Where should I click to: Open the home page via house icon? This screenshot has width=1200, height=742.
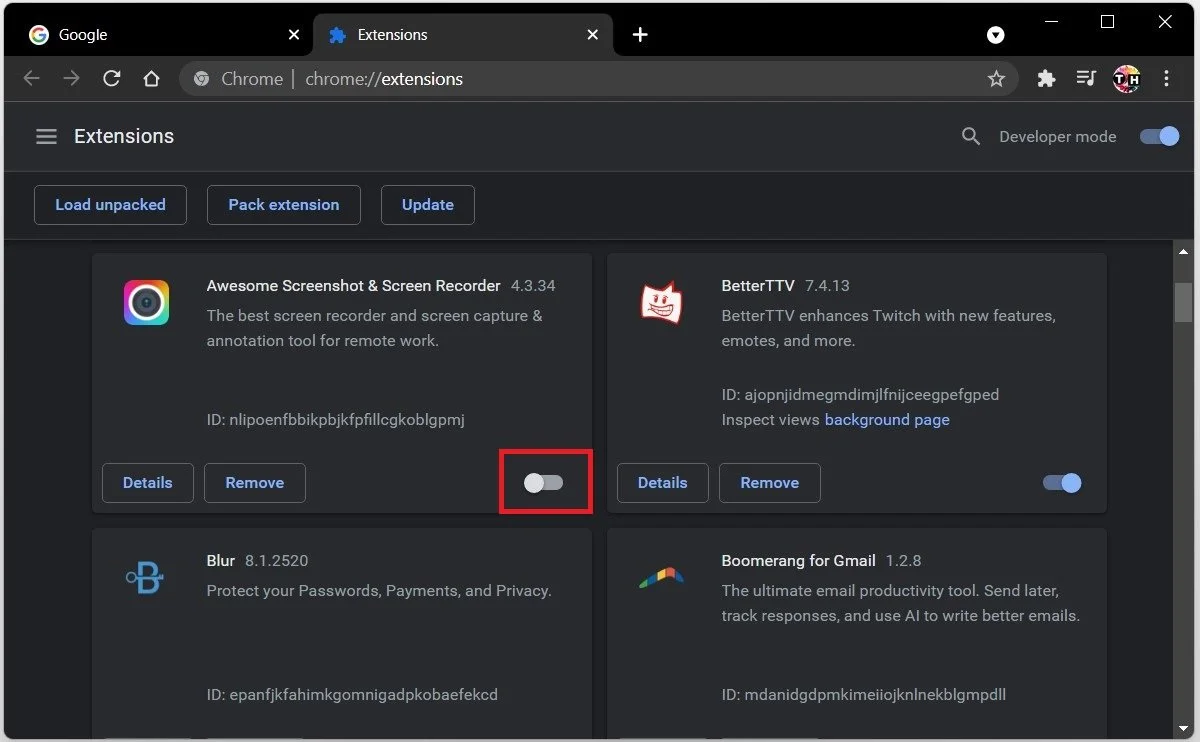[151, 79]
